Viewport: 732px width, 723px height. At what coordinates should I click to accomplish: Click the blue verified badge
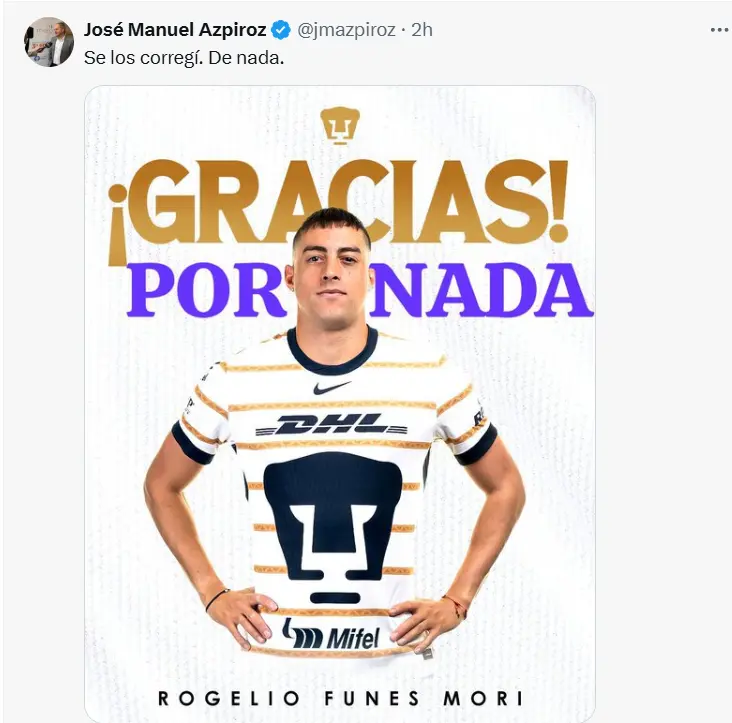281,30
